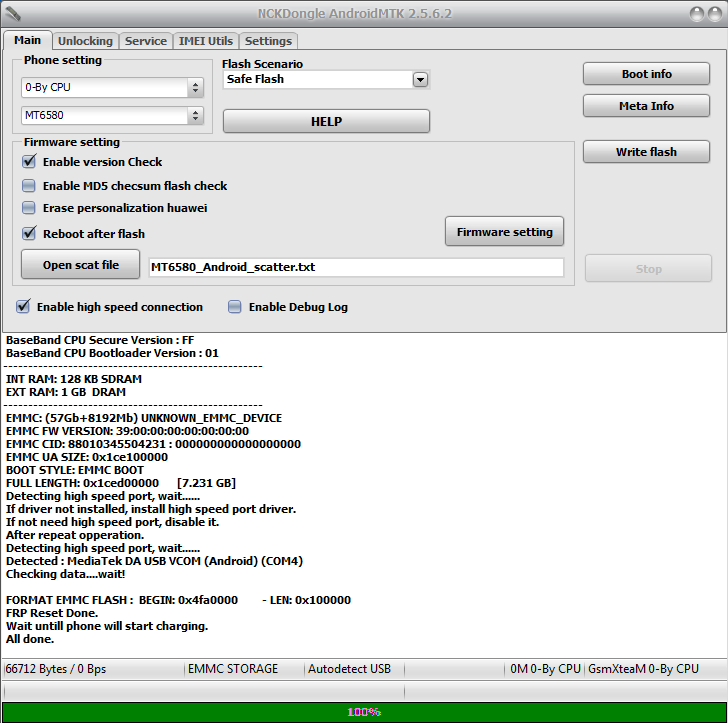The height and width of the screenshot is (723, 728).
Task: Click the 'All done.' log line
Action: [x=30, y=639]
